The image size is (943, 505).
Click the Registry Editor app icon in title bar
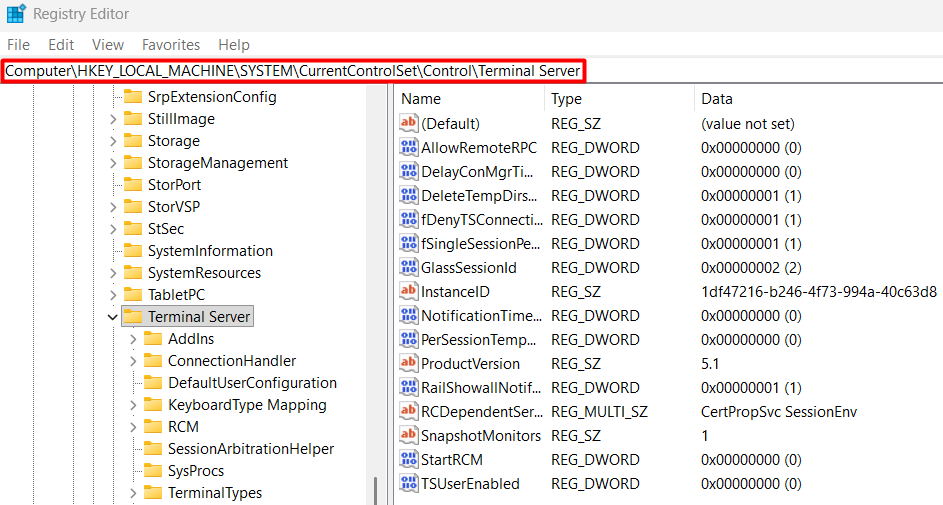(16, 15)
